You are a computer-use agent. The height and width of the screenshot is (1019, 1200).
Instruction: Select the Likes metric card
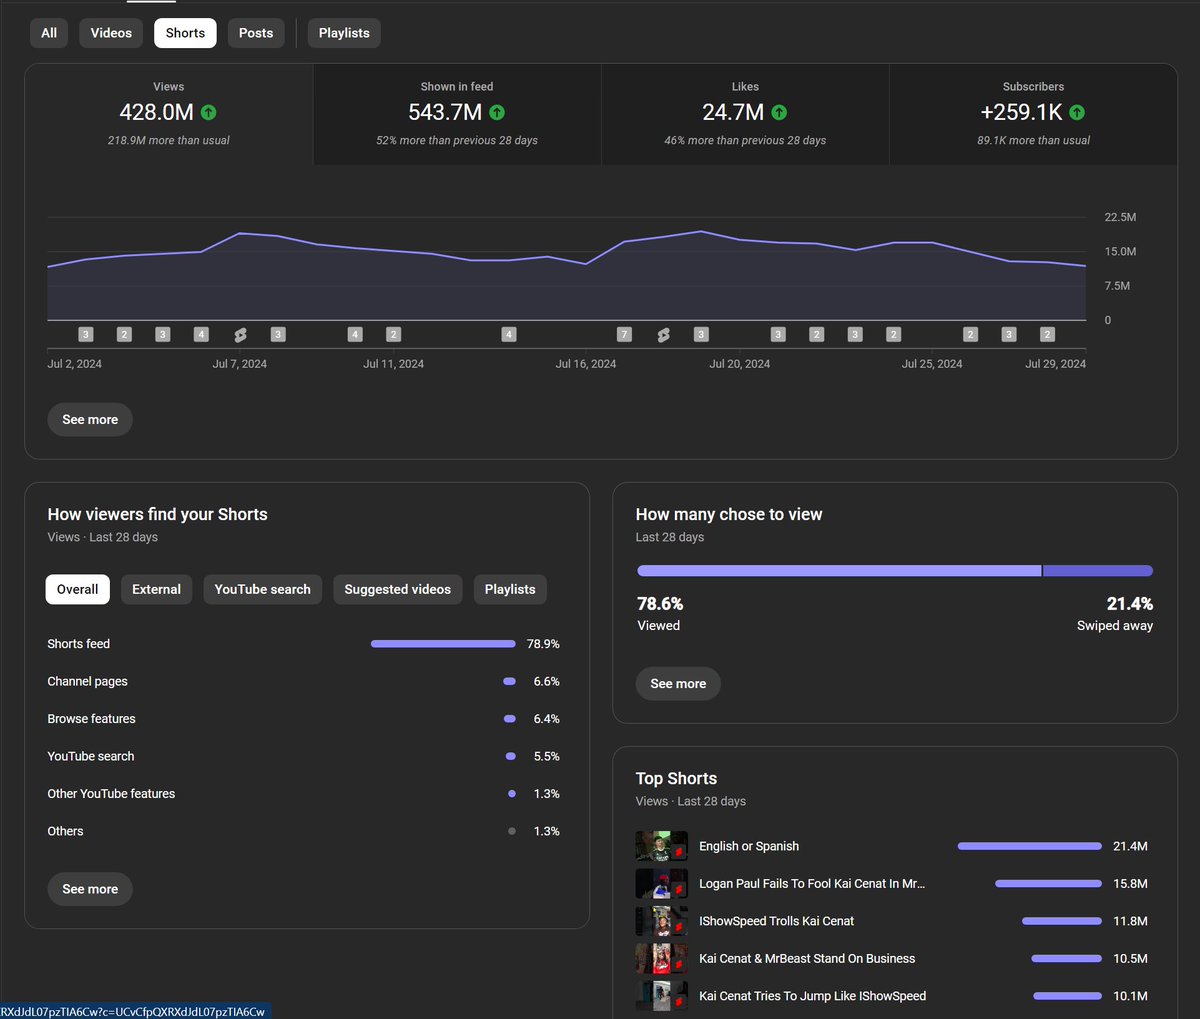tap(745, 114)
